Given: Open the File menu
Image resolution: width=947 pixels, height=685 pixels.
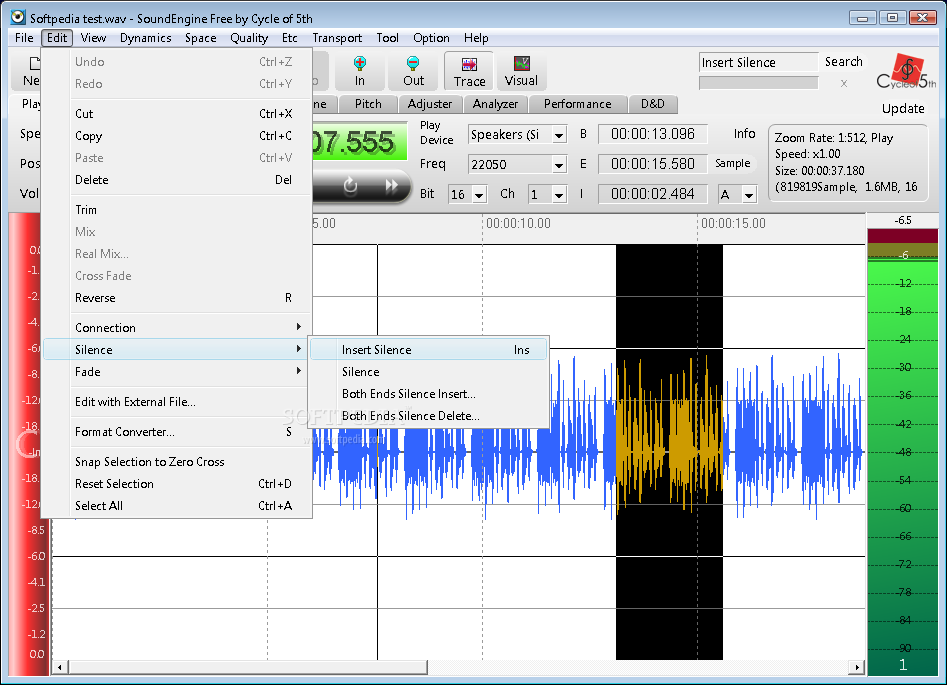Looking at the screenshot, I should pos(24,38).
